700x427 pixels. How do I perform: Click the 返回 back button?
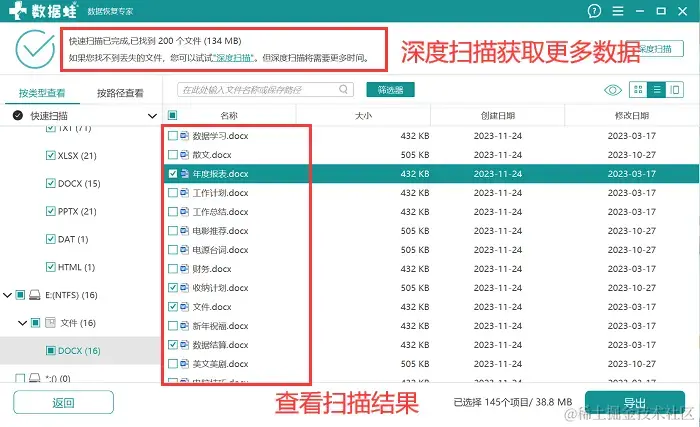tap(63, 403)
